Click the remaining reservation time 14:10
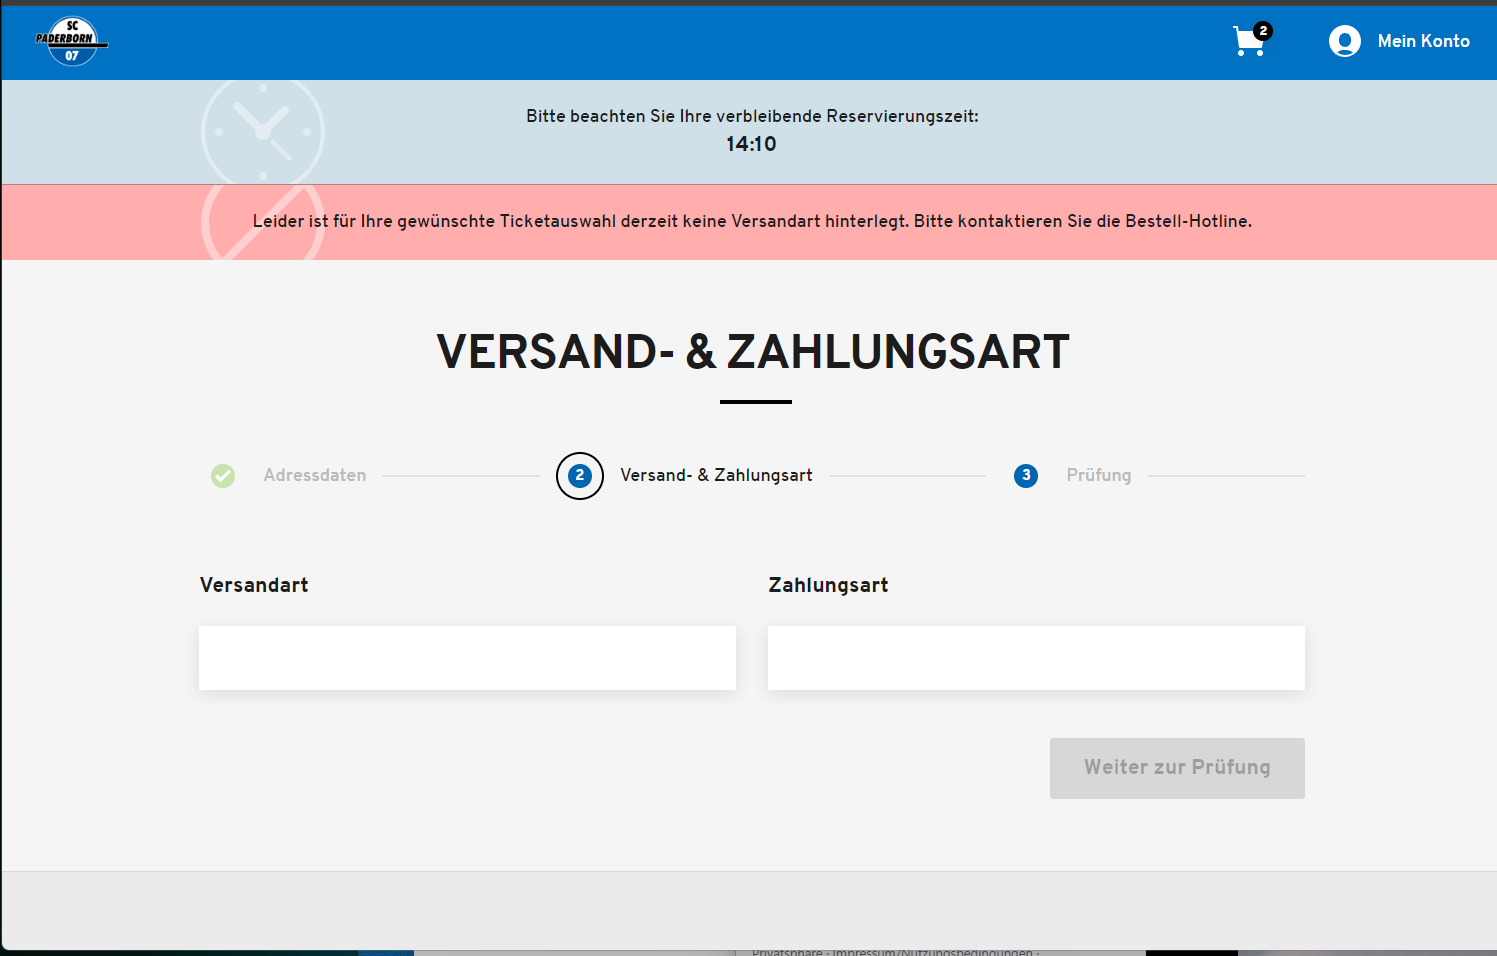 (751, 144)
